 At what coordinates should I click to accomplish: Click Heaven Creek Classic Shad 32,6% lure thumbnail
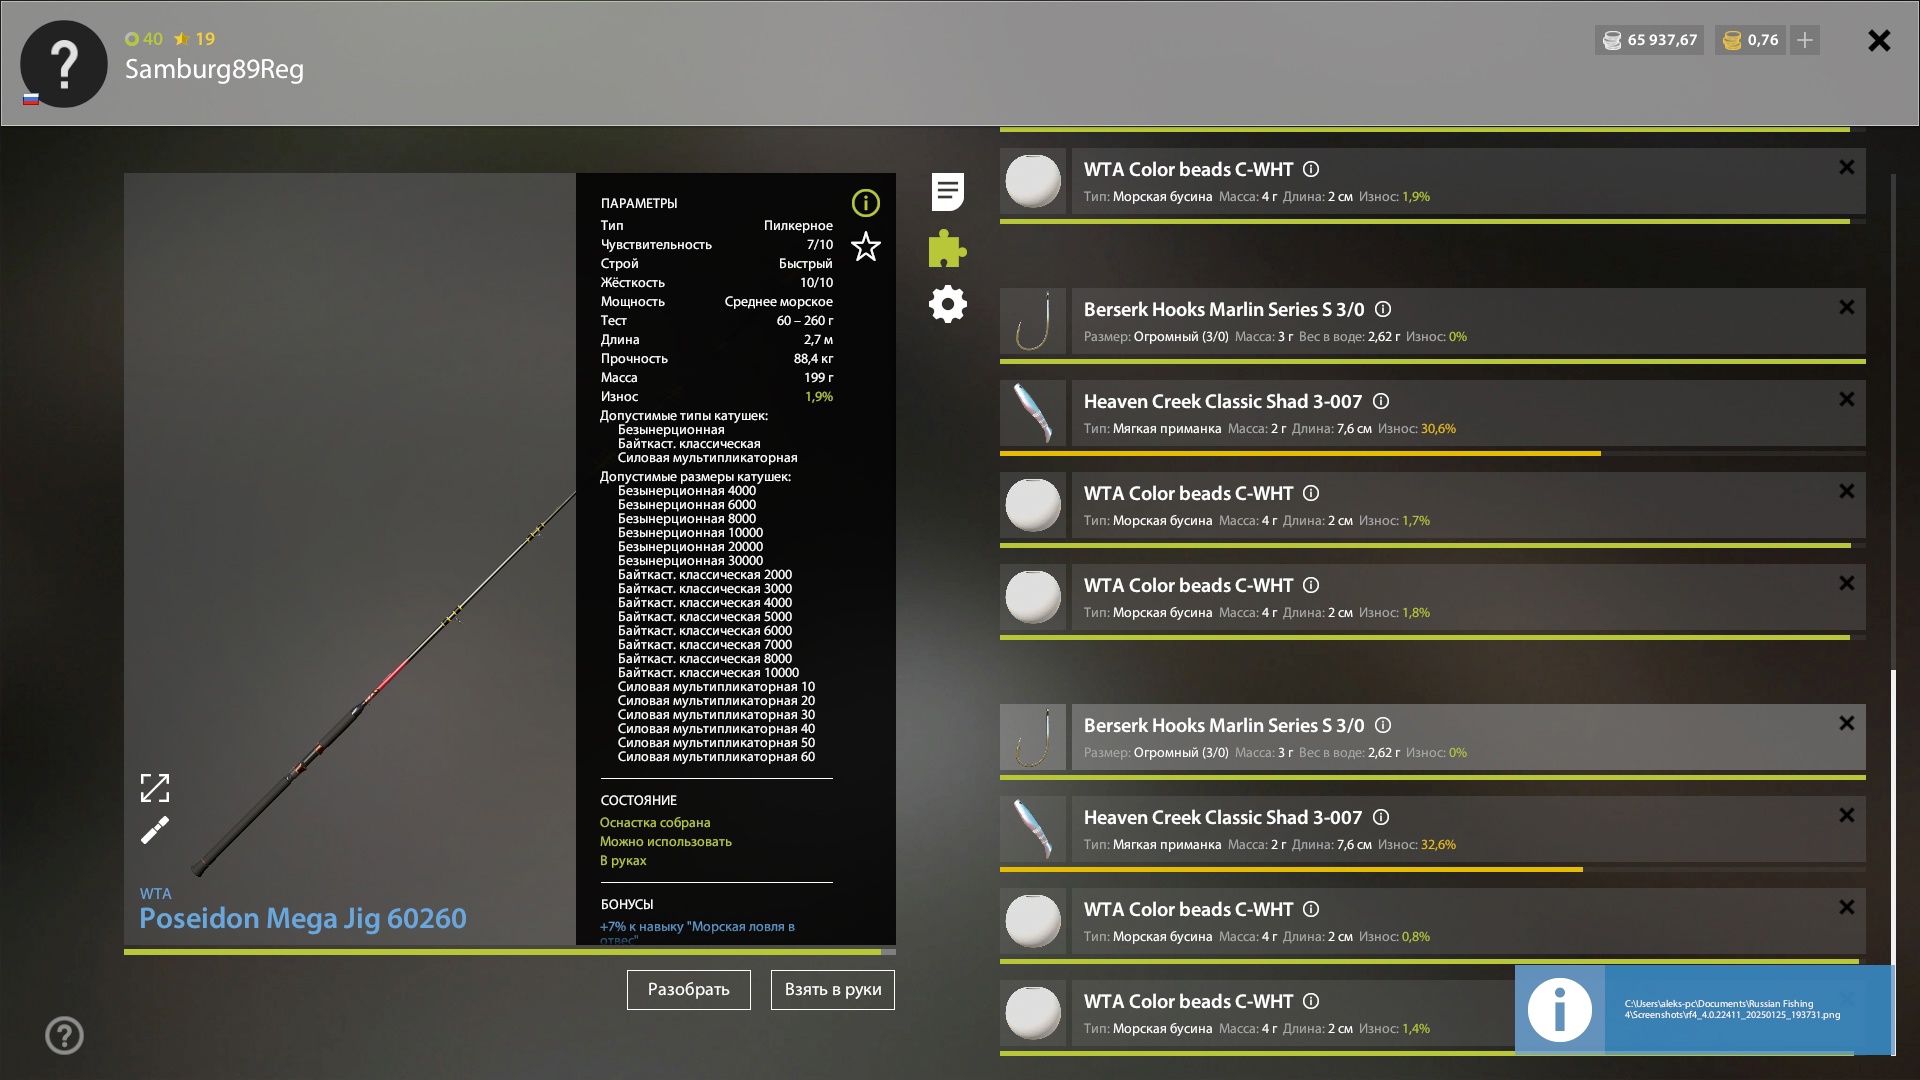tap(1033, 829)
